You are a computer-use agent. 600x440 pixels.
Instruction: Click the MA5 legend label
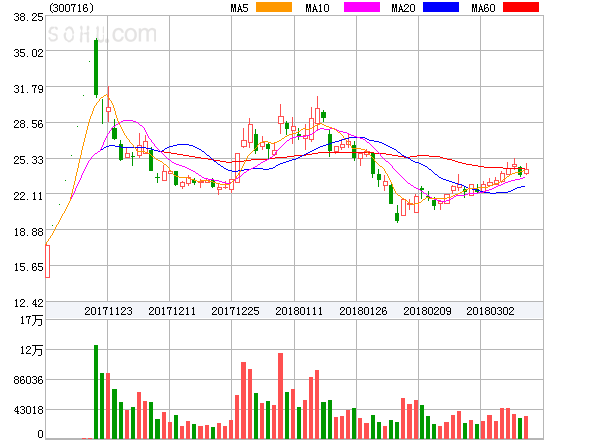[239, 8]
